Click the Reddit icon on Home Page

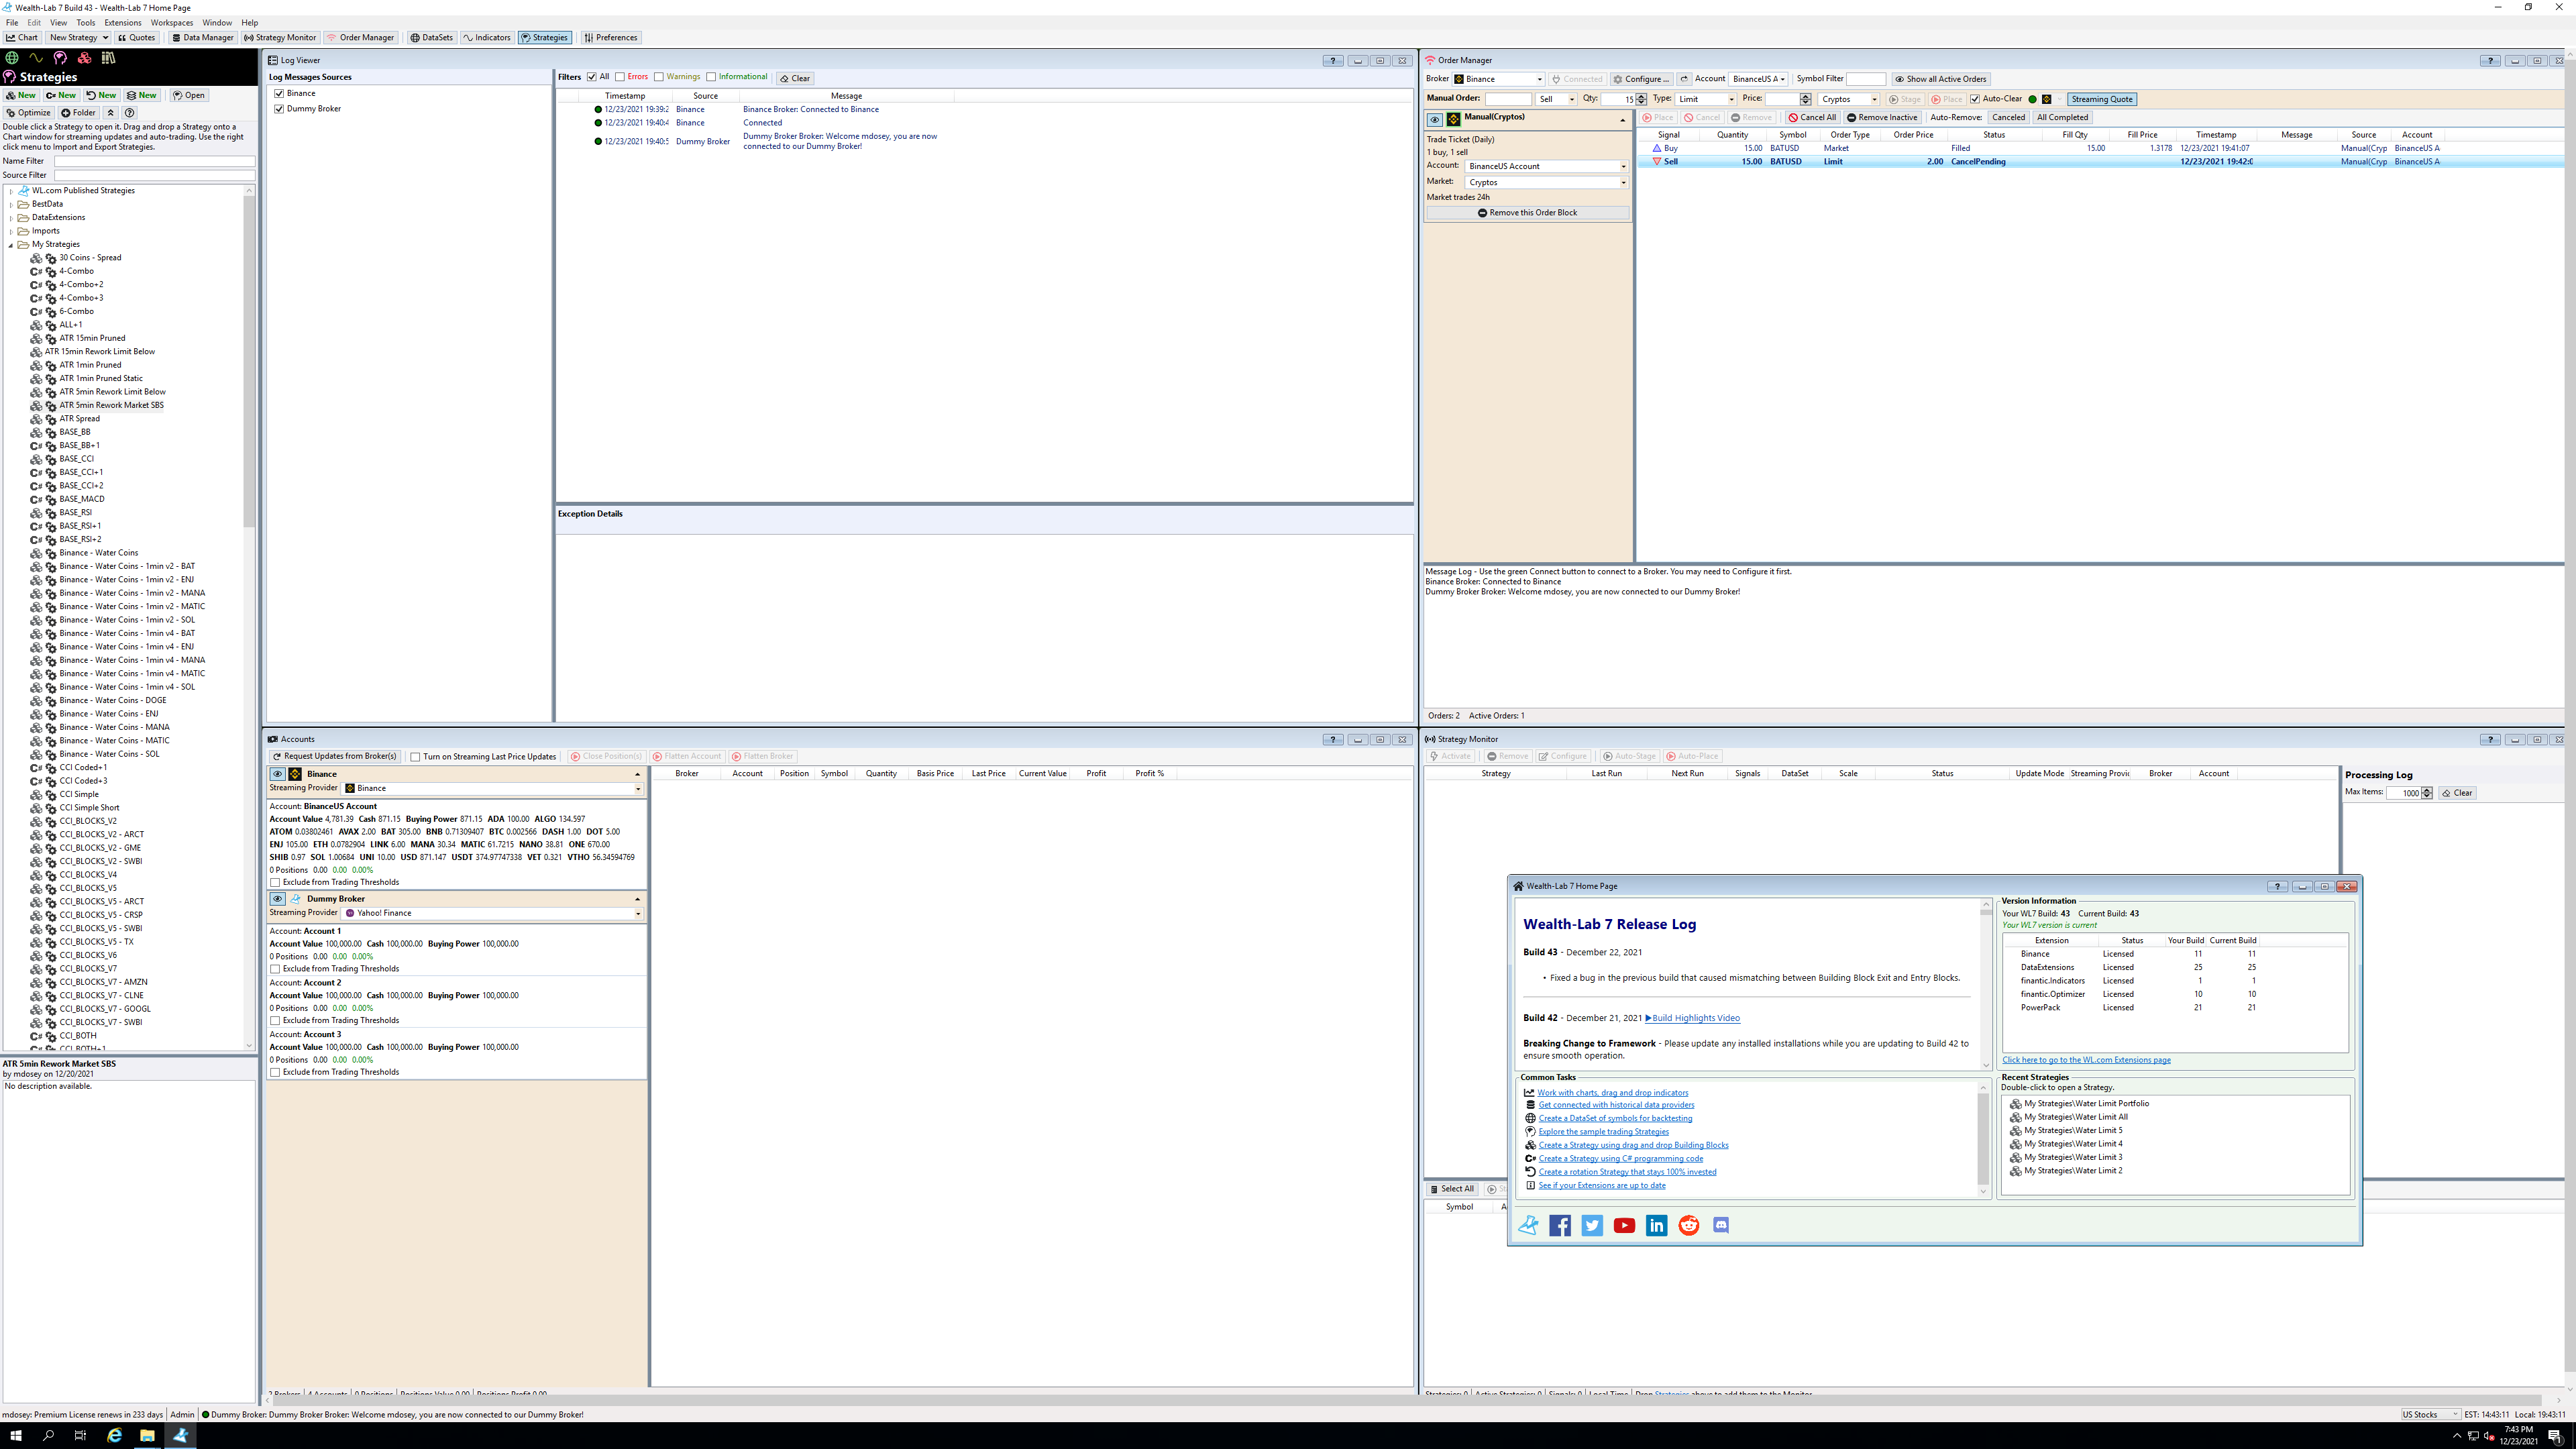pyautogui.click(x=1688, y=1226)
